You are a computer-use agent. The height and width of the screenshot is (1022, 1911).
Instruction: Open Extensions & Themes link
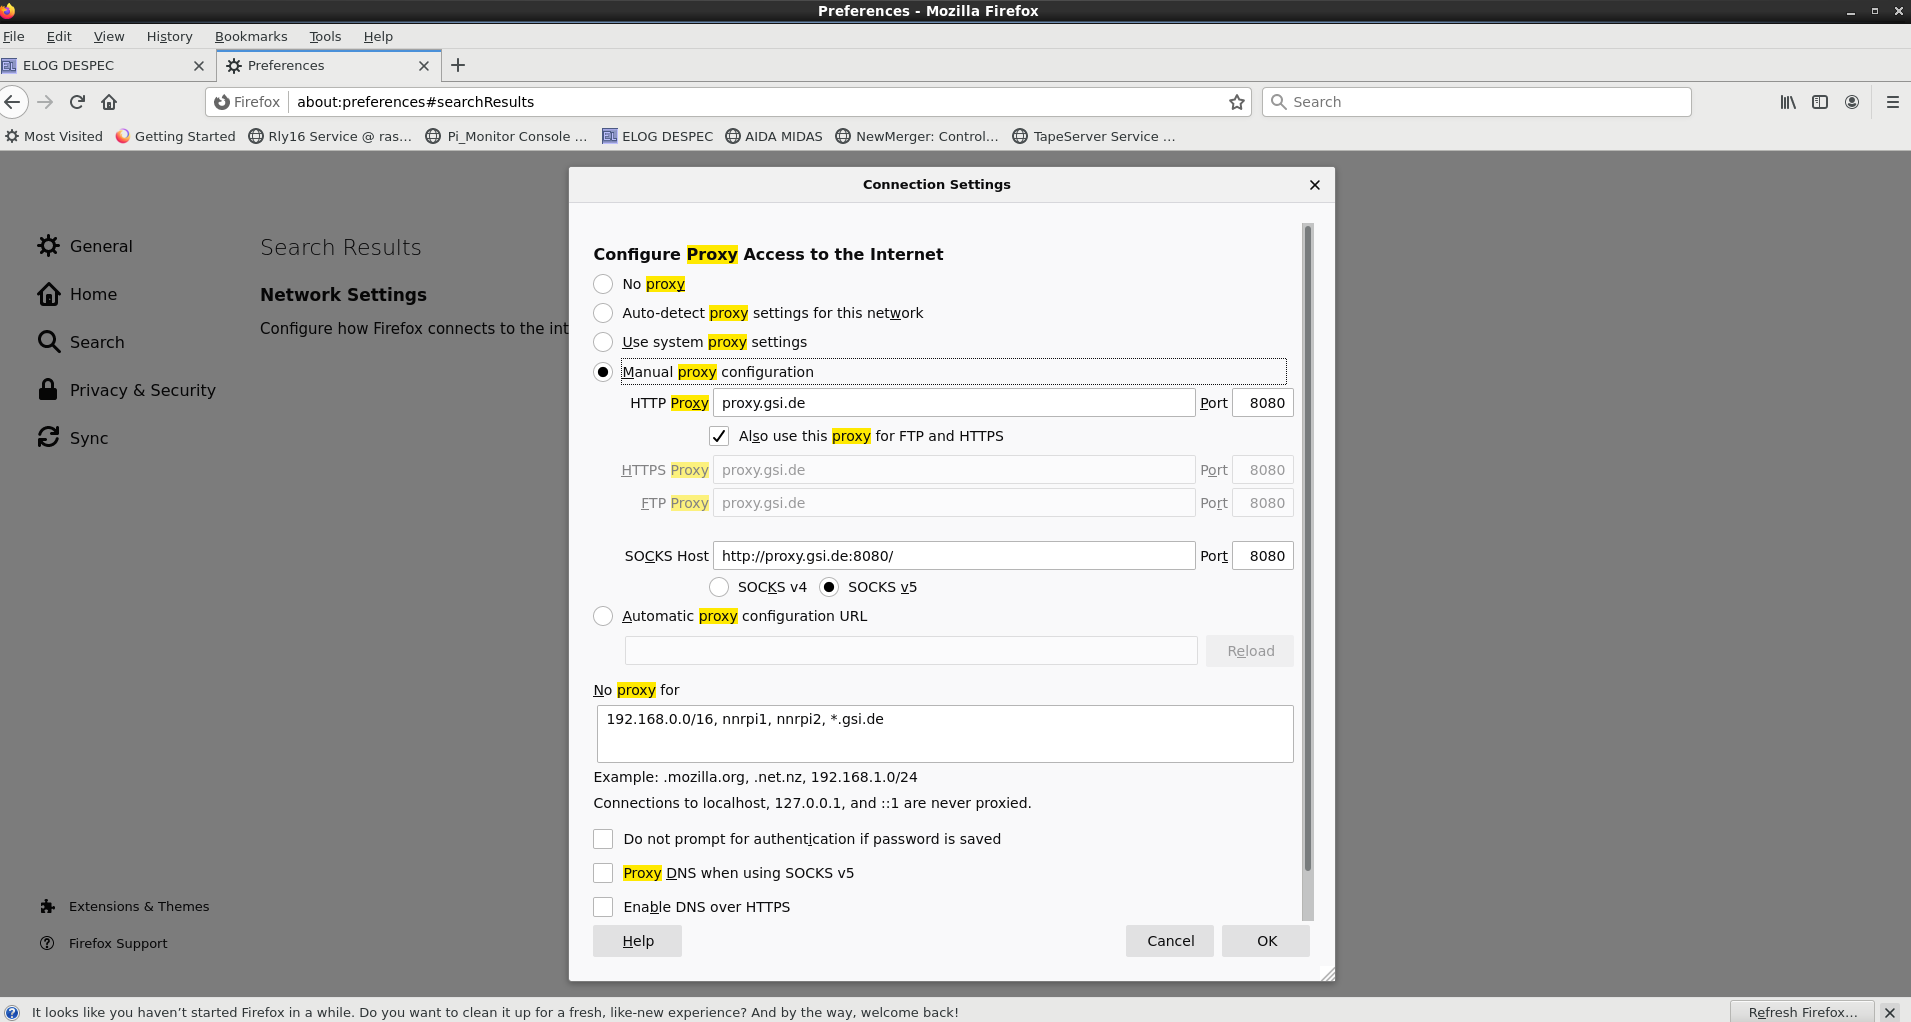124,907
